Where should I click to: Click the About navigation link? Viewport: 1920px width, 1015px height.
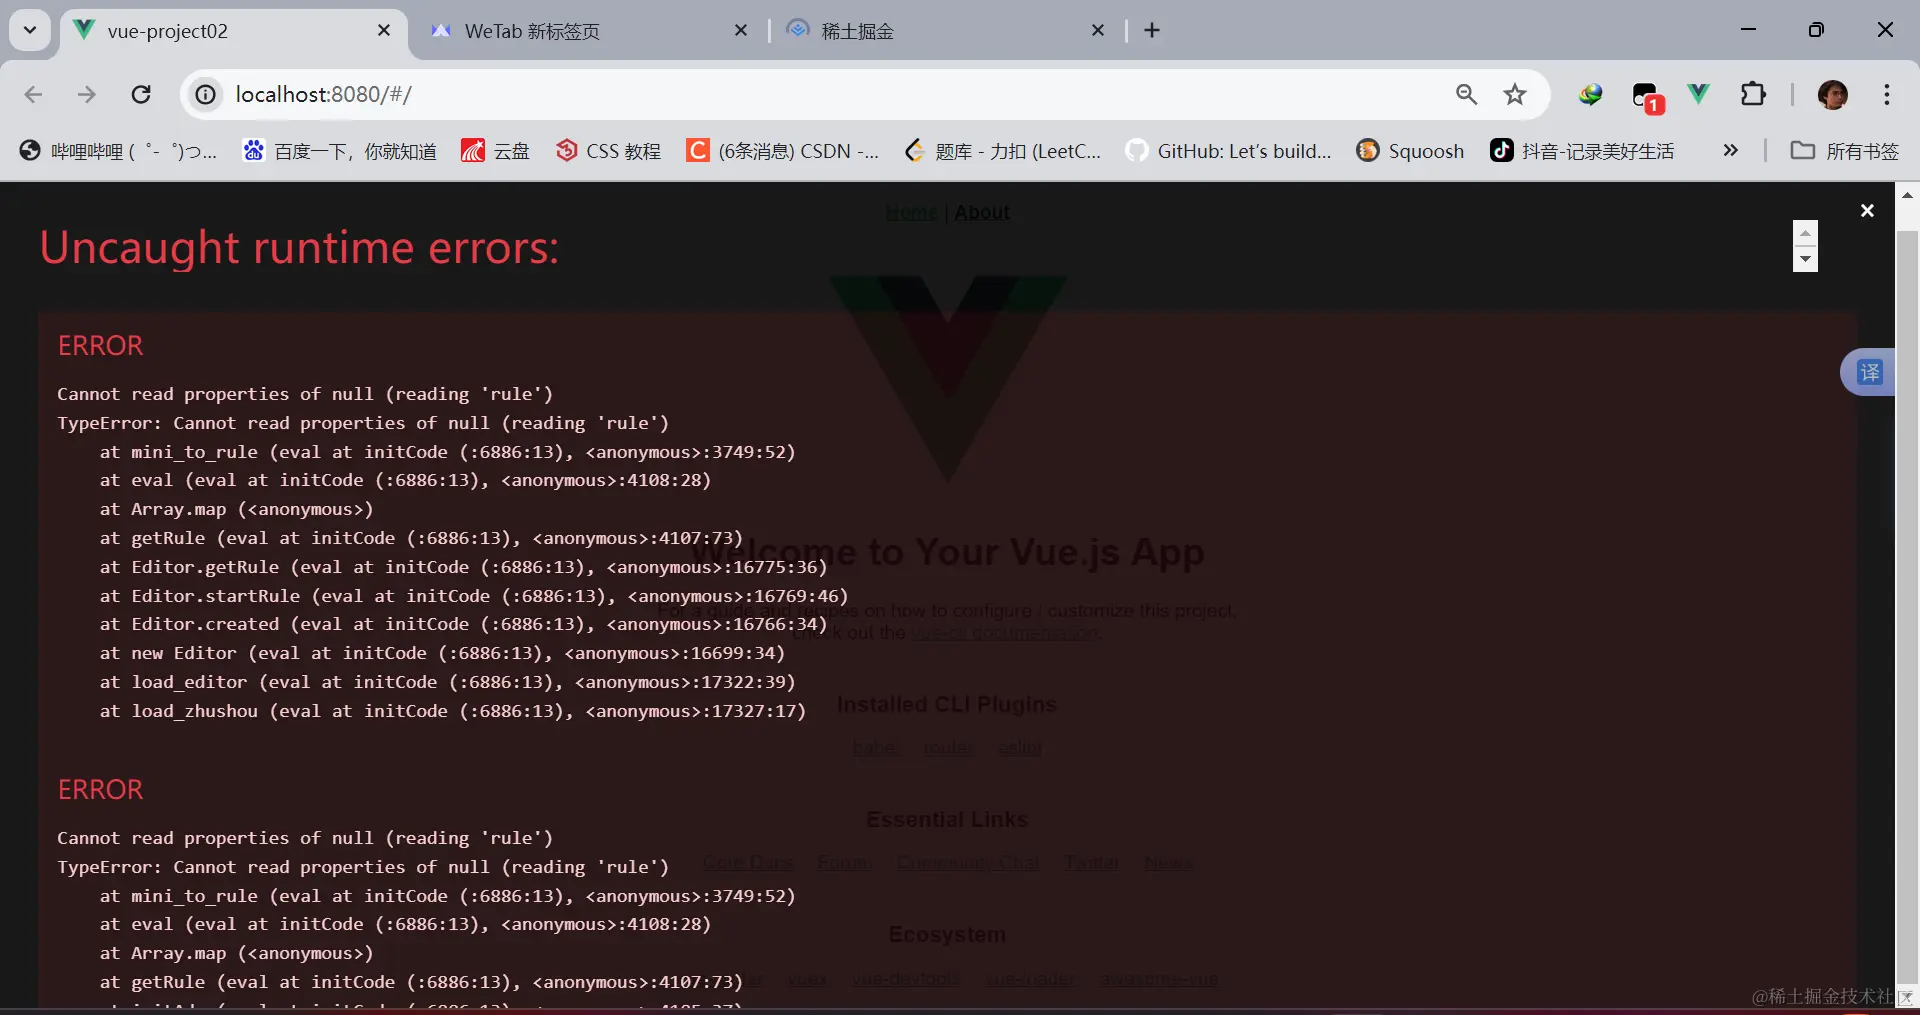(982, 212)
